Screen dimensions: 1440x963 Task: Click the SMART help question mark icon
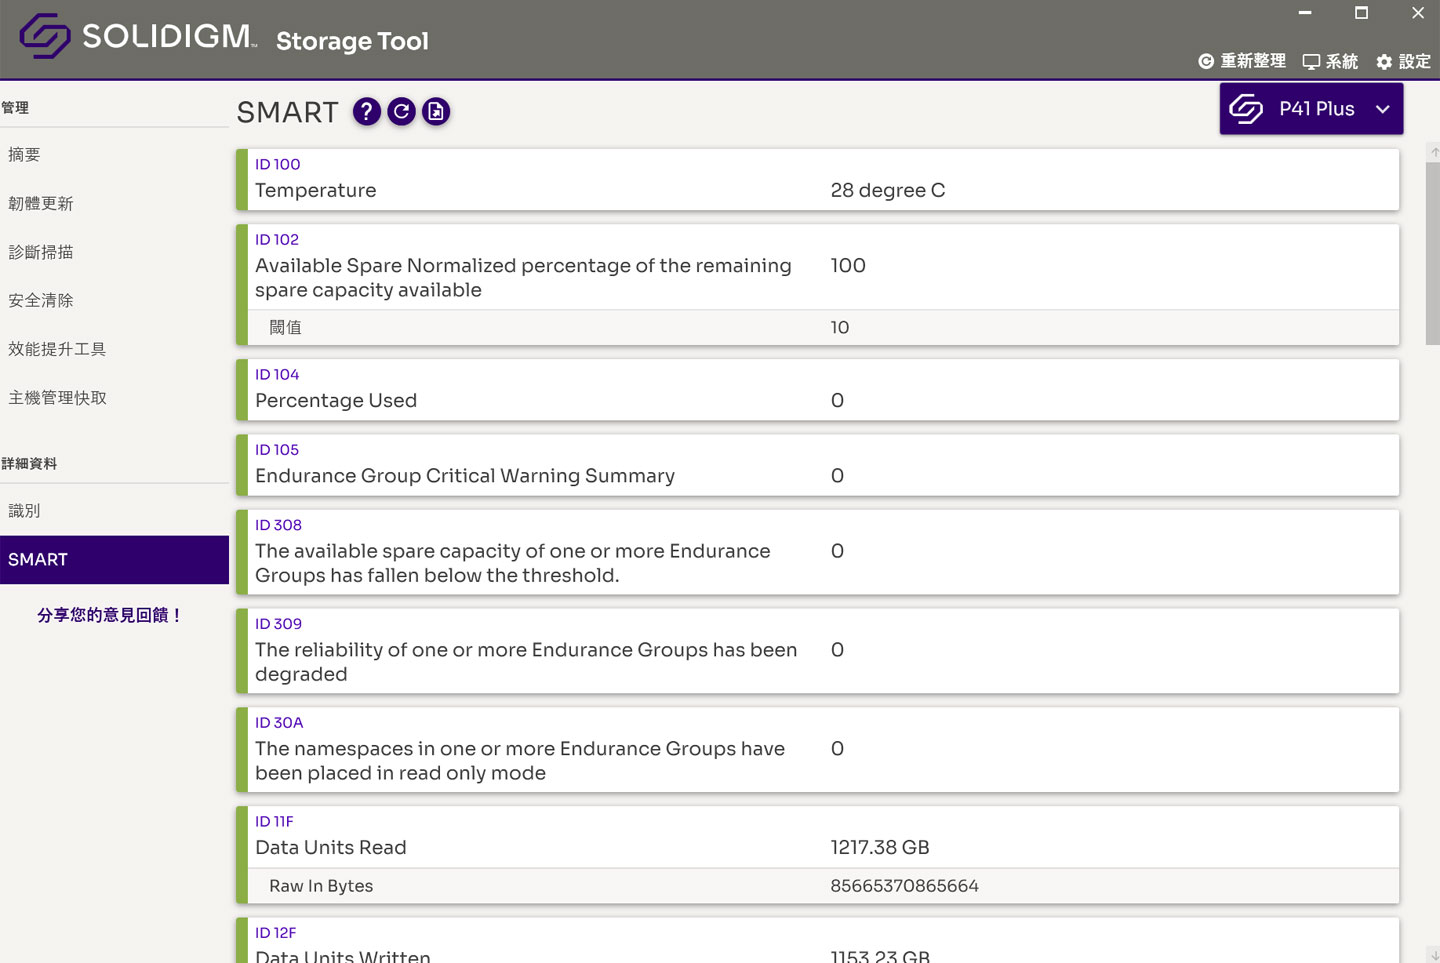coord(367,111)
